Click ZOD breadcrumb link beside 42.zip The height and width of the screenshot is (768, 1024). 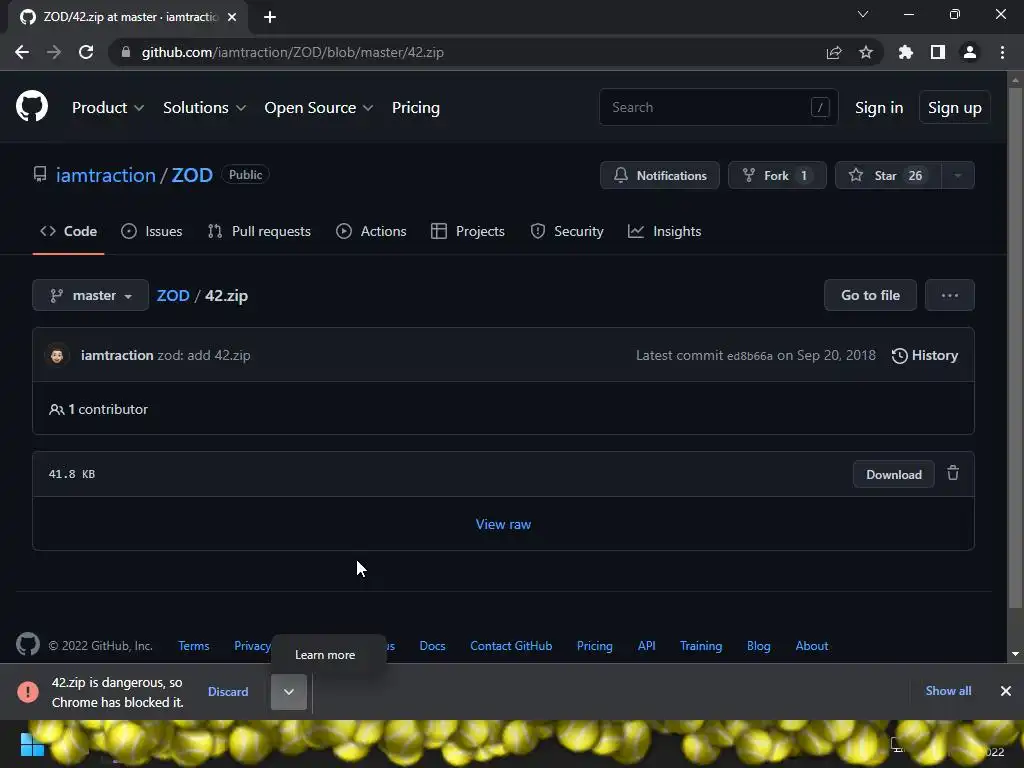click(x=173, y=295)
